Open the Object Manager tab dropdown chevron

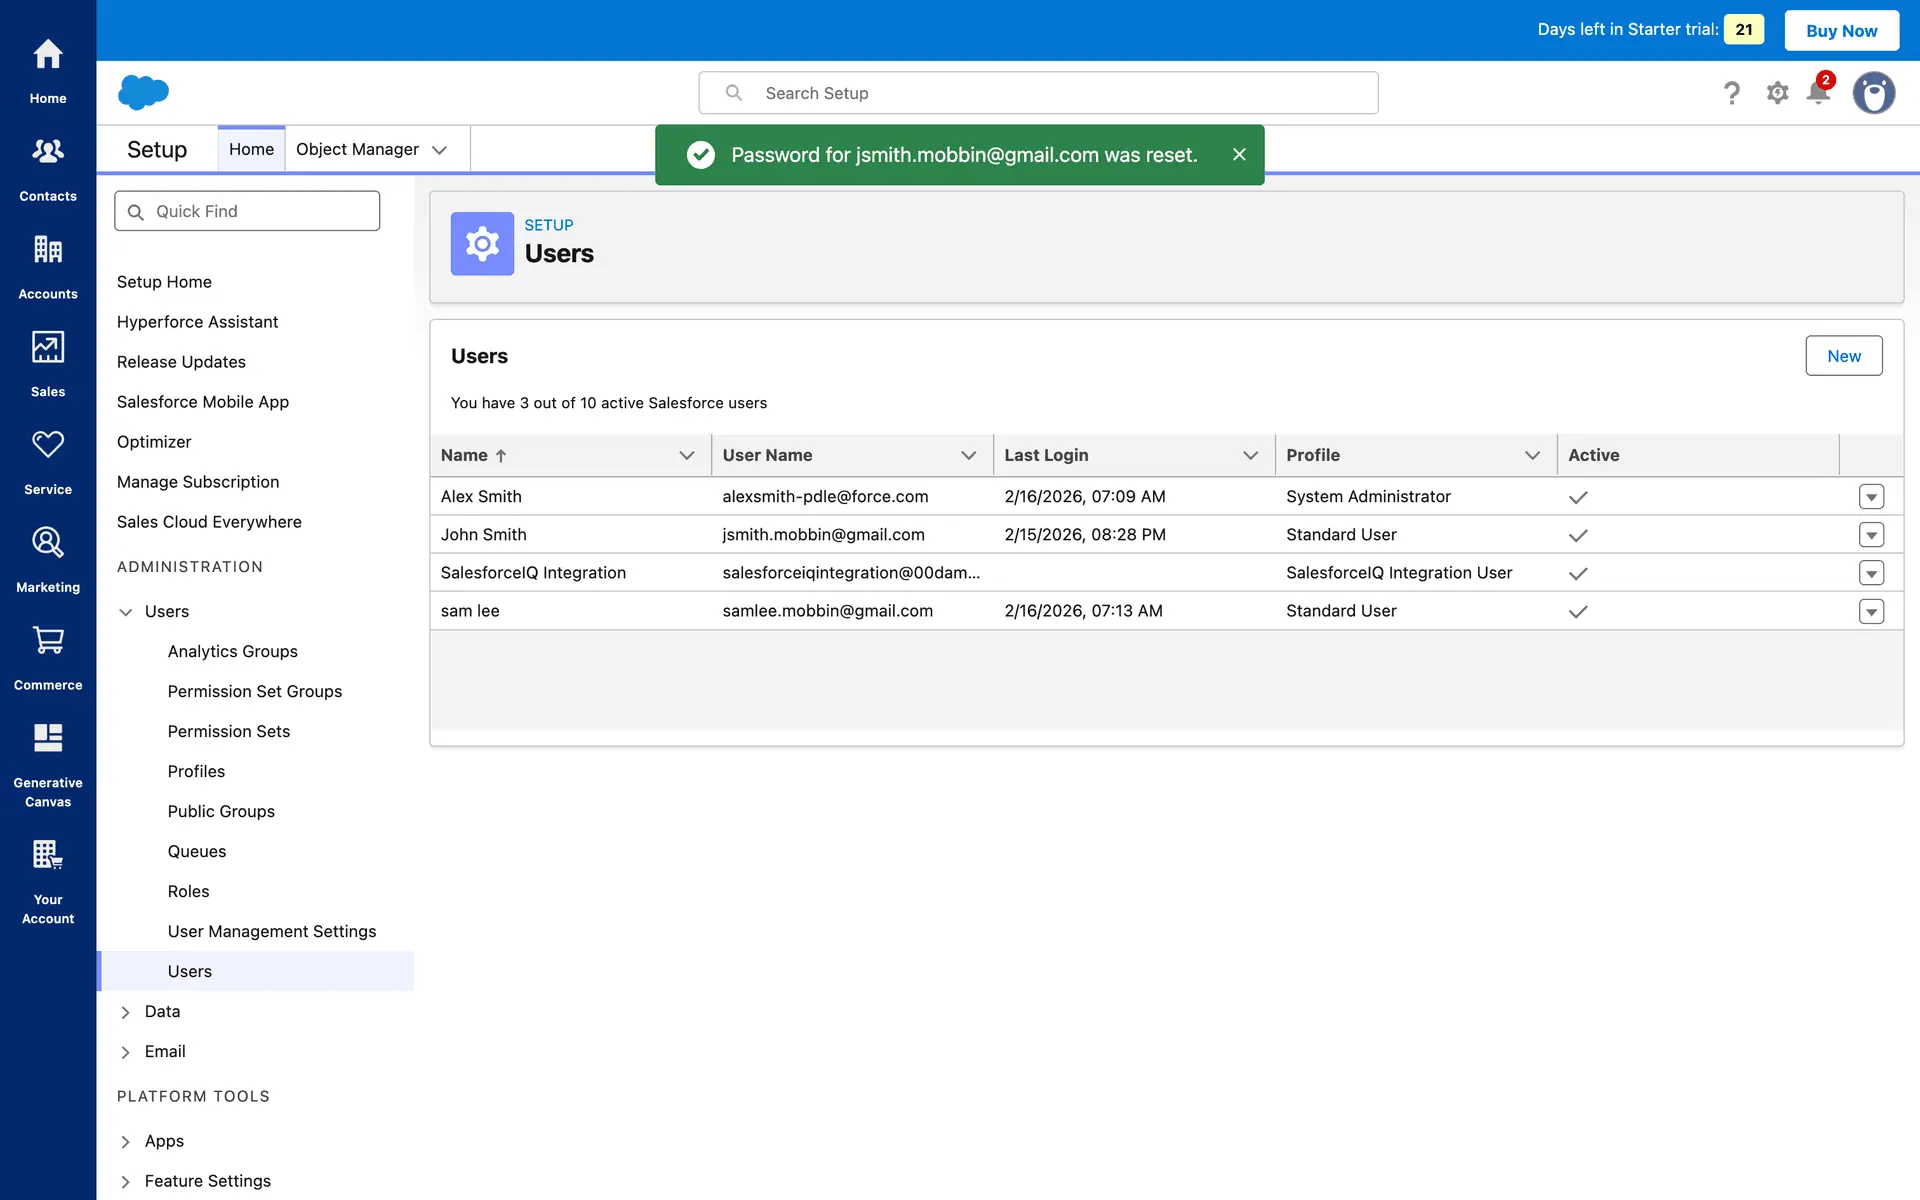(439, 150)
